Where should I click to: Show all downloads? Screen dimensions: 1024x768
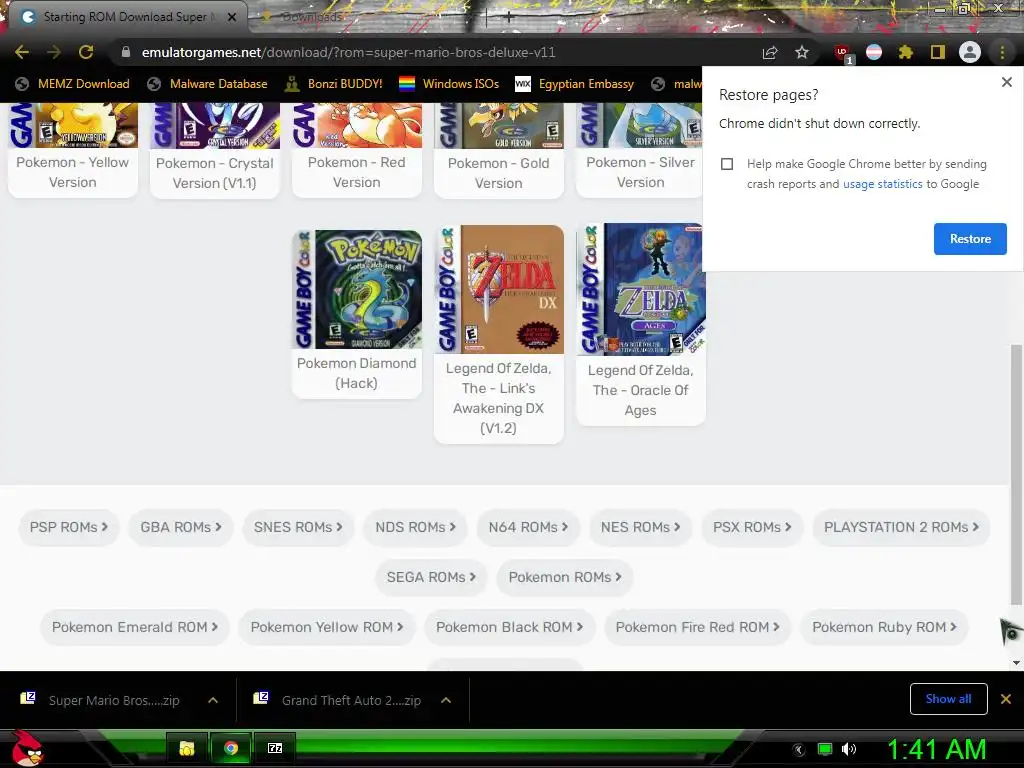[948, 699]
